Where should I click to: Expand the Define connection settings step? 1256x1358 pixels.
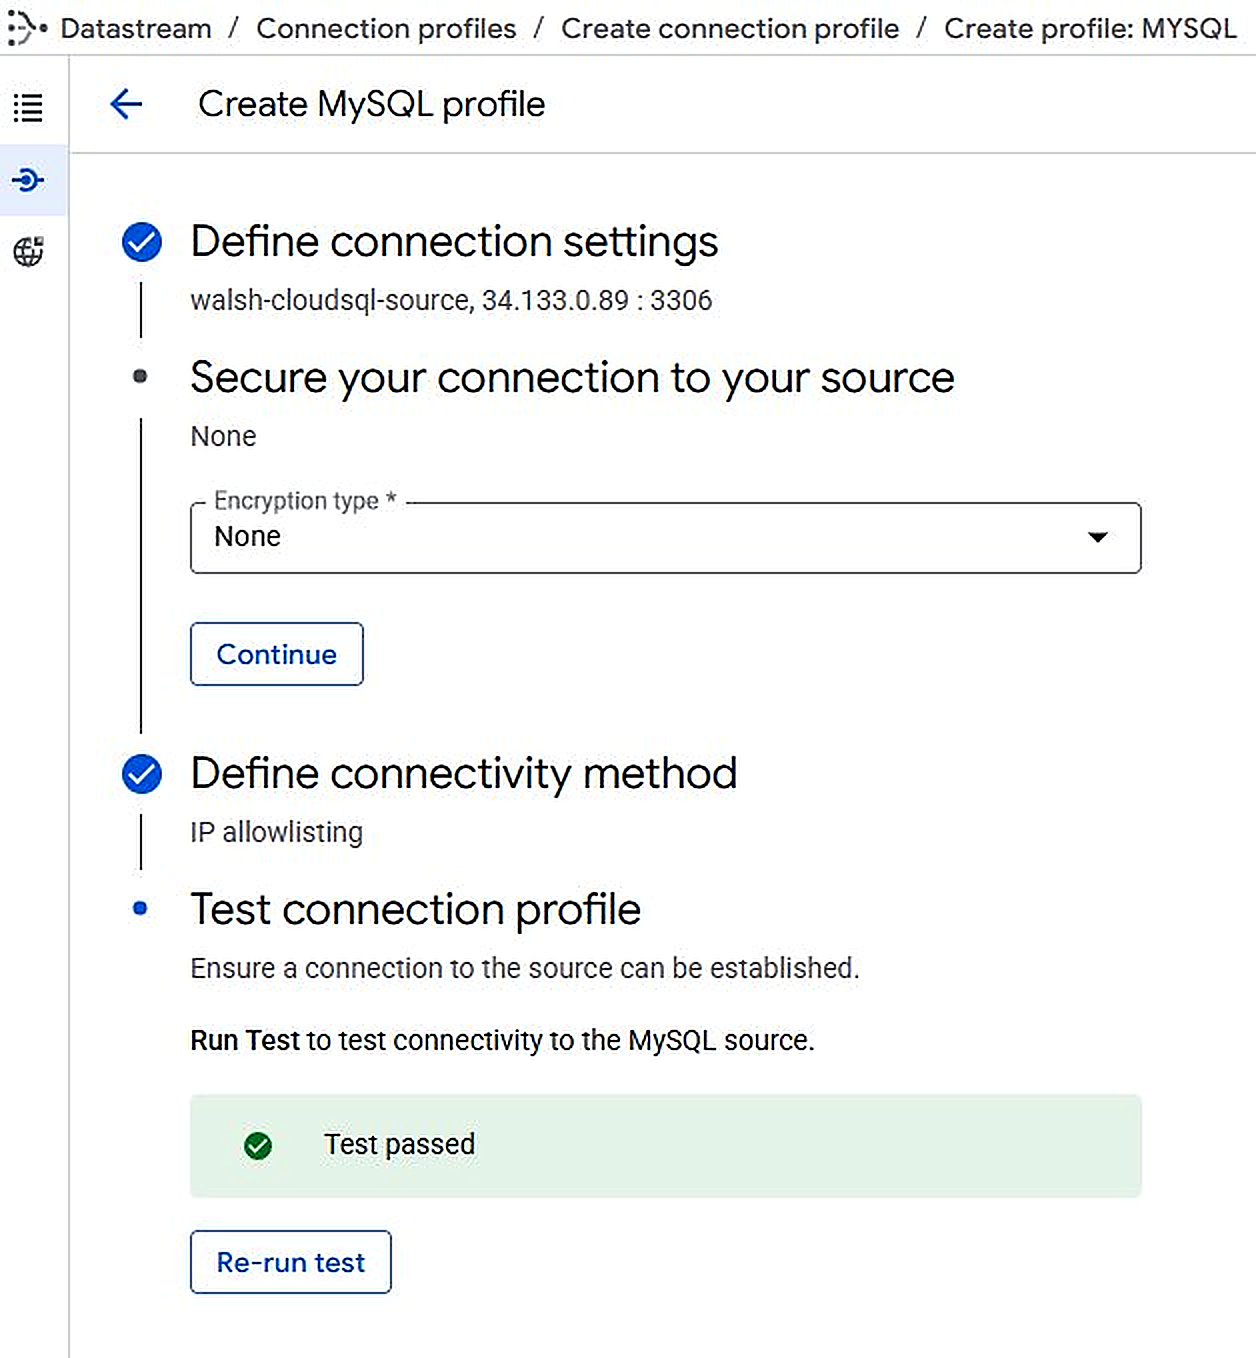454,242
